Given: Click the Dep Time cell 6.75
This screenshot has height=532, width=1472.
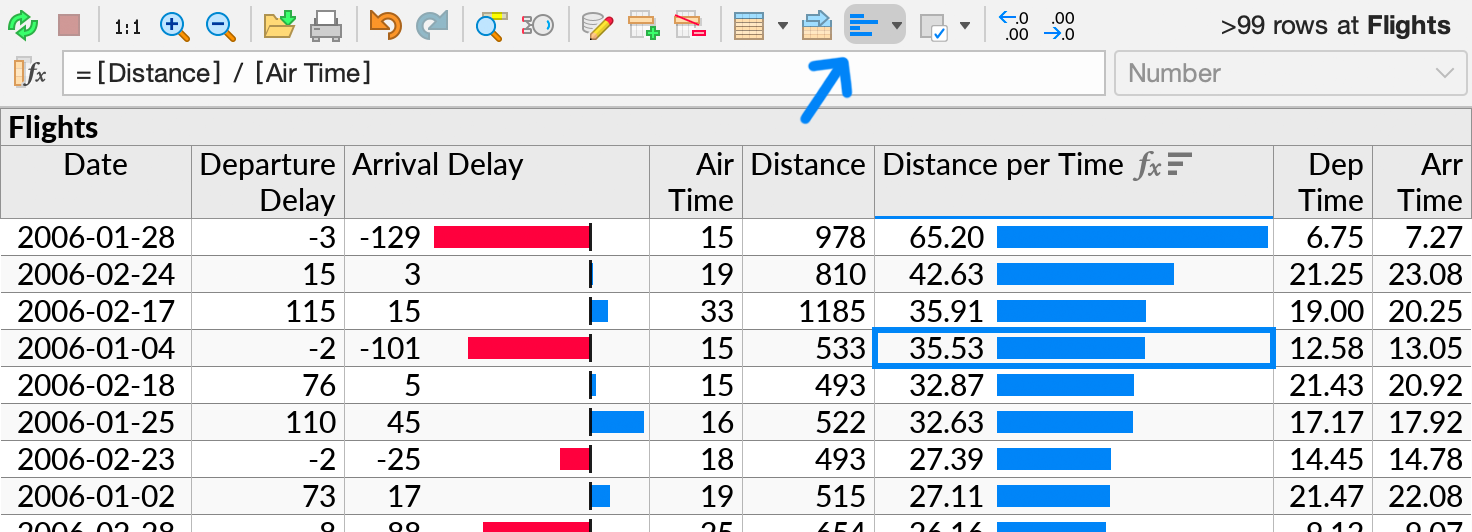Looking at the screenshot, I should (x=1323, y=237).
